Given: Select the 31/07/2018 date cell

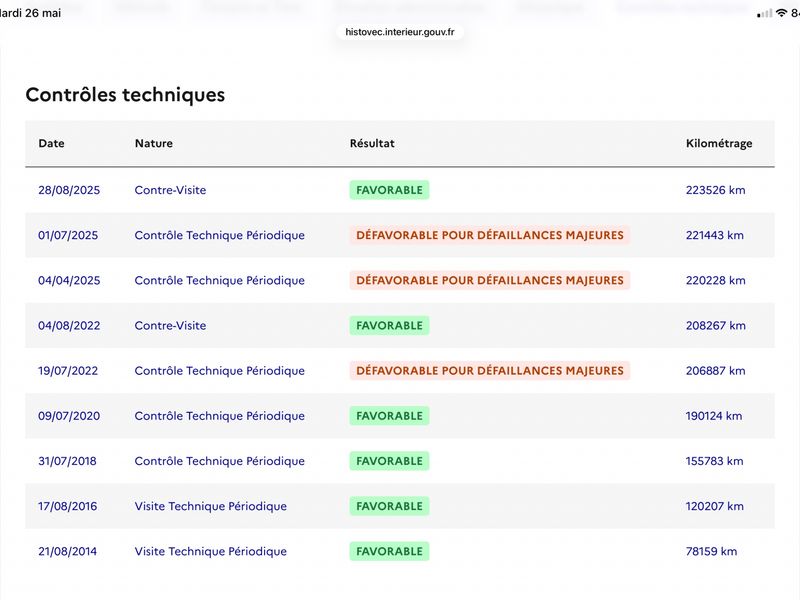Looking at the screenshot, I should point(67,461).
